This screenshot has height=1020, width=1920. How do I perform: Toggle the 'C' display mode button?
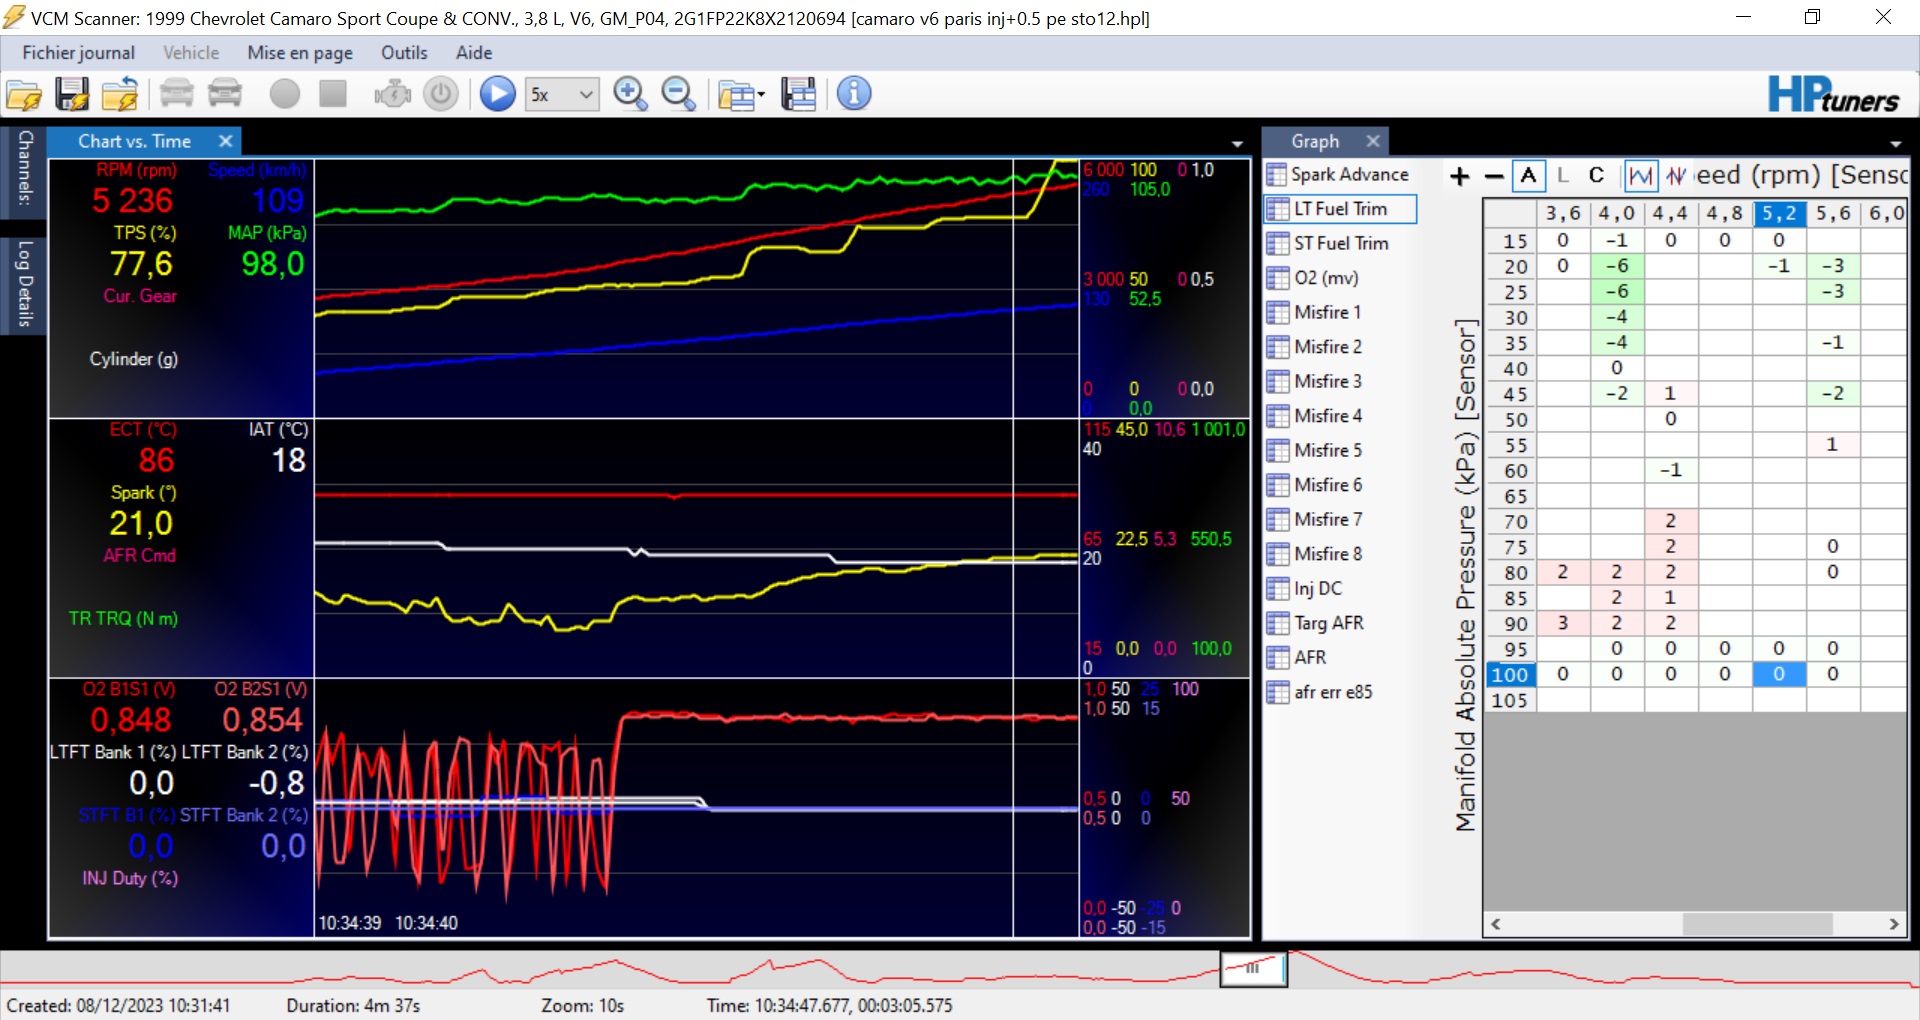(x=1596, y=176)
